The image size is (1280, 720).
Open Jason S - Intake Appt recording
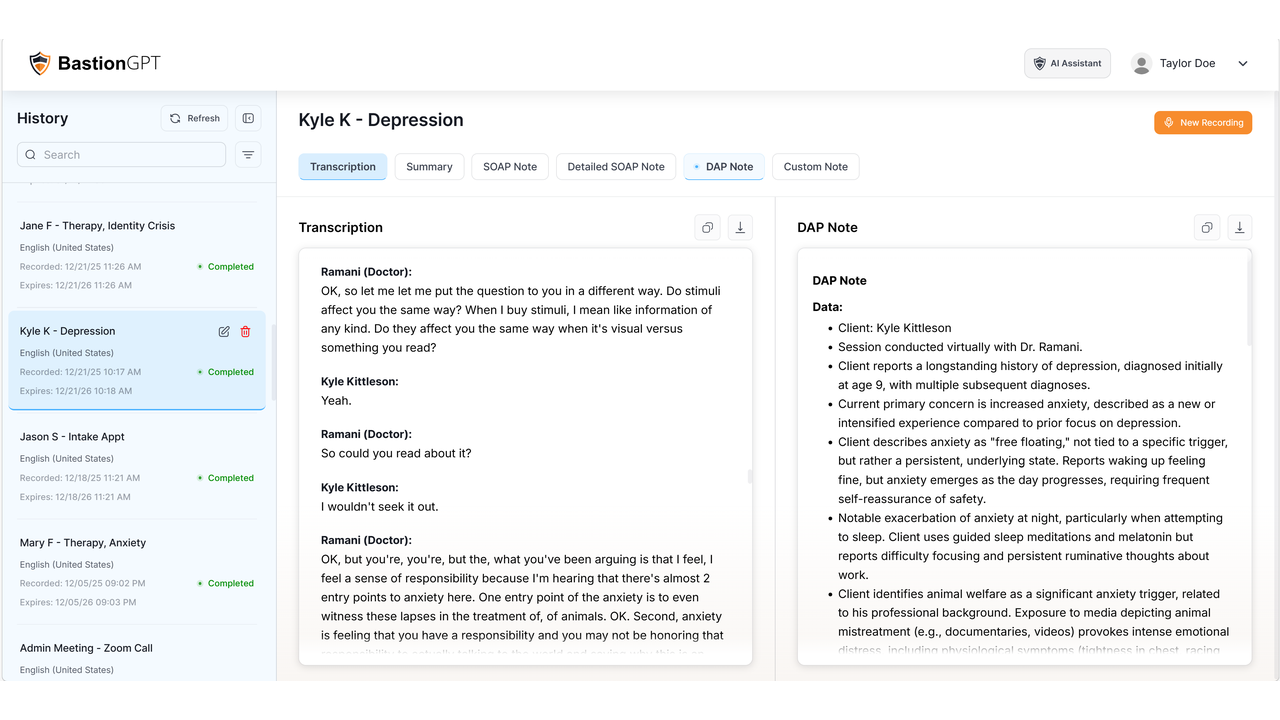pyautogui.click(x=137, y=466)
